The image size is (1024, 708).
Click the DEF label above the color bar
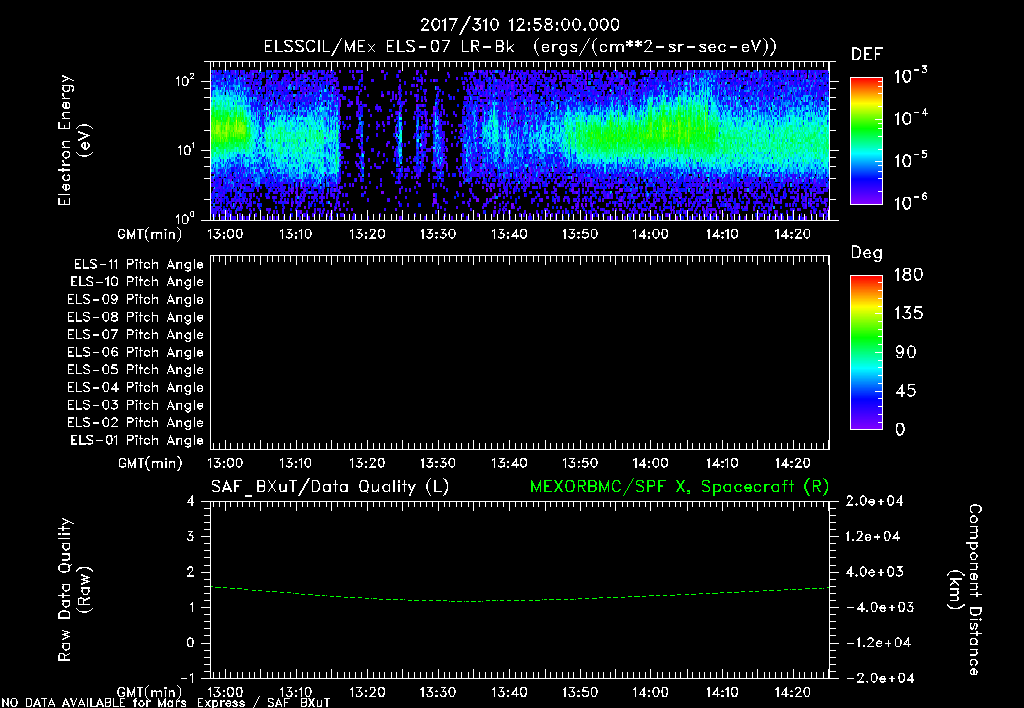click(867, 54)
